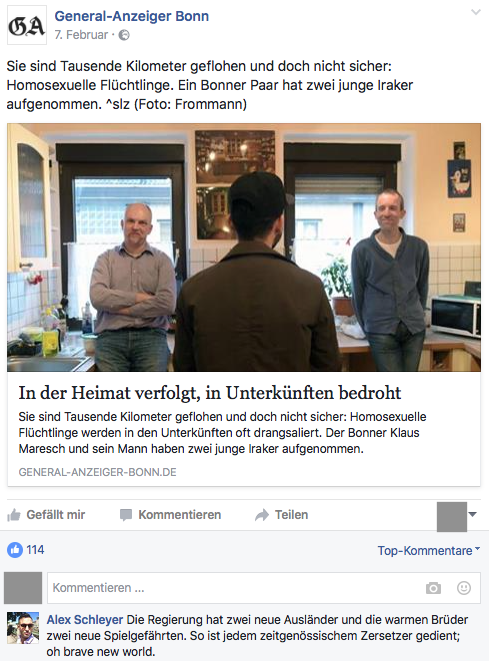Open the kitchen photo article preview
This screenshot has width=489, height=661.
(244, 247)
